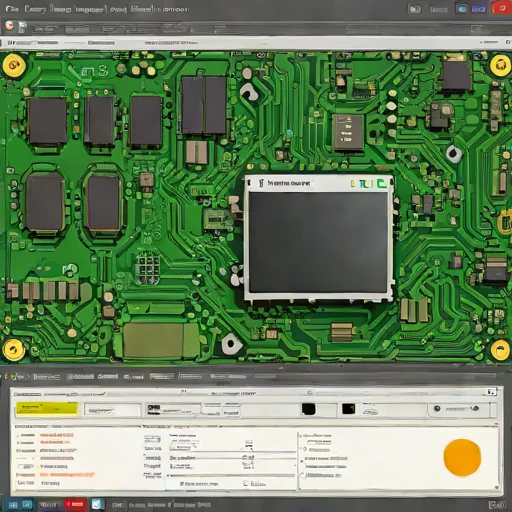Click the green bracket icon in the inset window header

(x=382, y=184)
